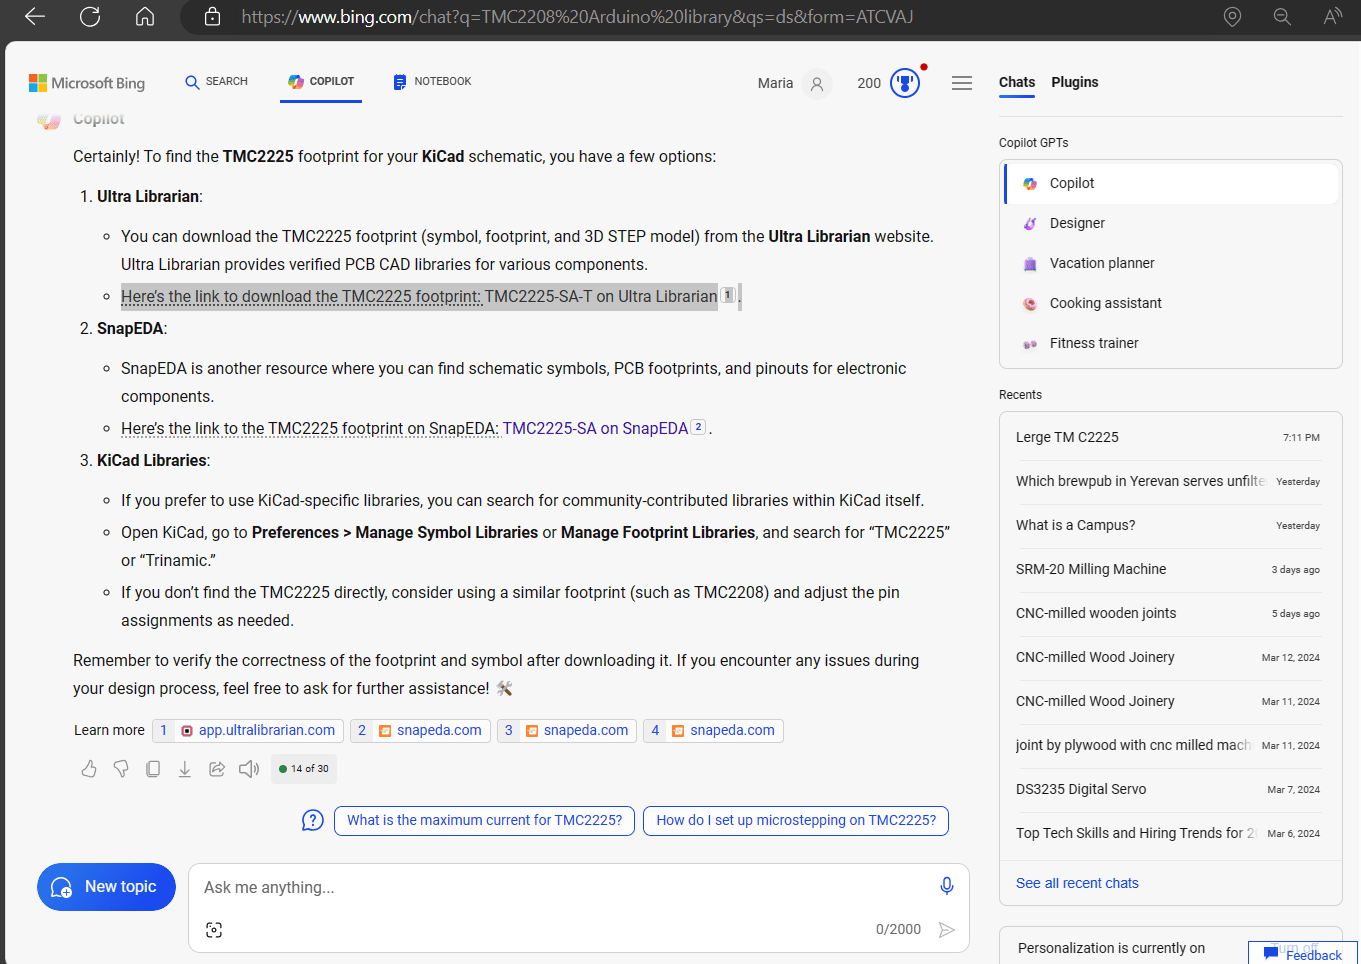Open recent chat 'DS3235 Digital Servo'
1361x964 pixels.
click(1168, 789)
